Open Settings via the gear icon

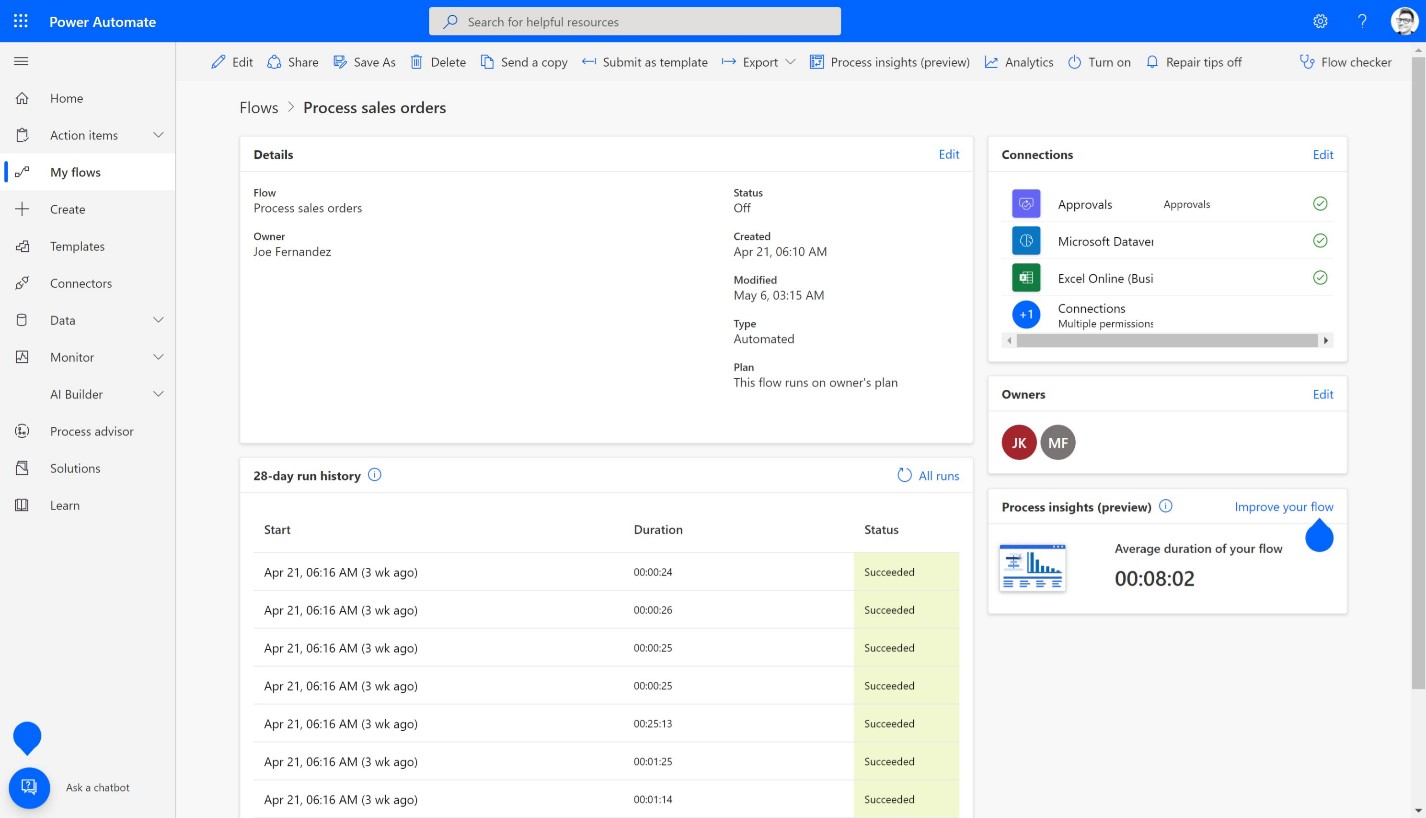(1320, 20)
